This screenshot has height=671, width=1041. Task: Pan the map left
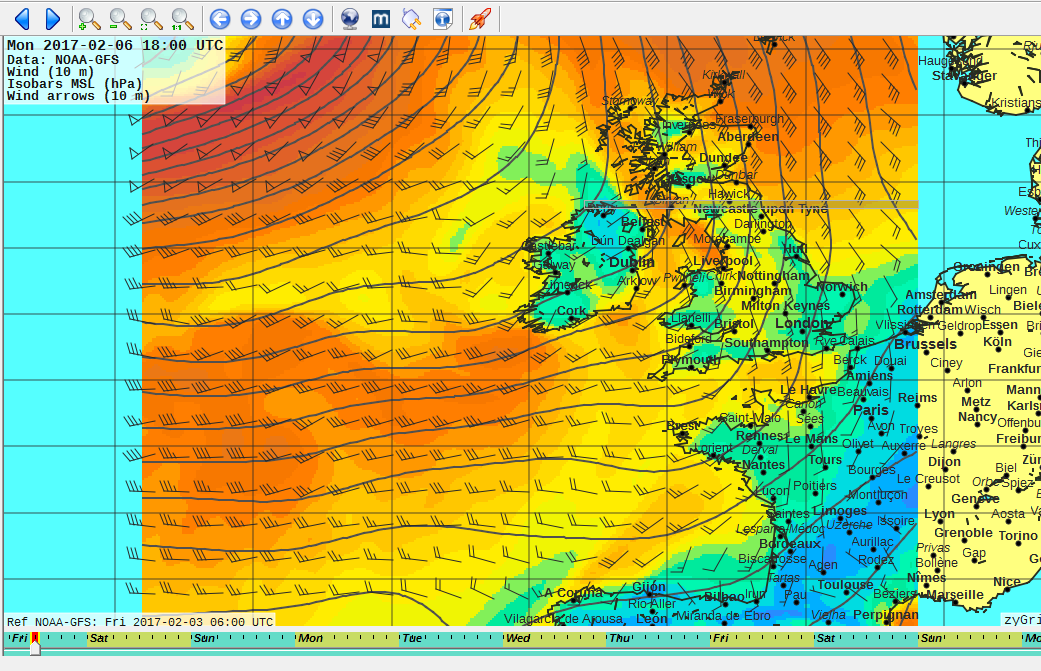(x=220, y=19)
